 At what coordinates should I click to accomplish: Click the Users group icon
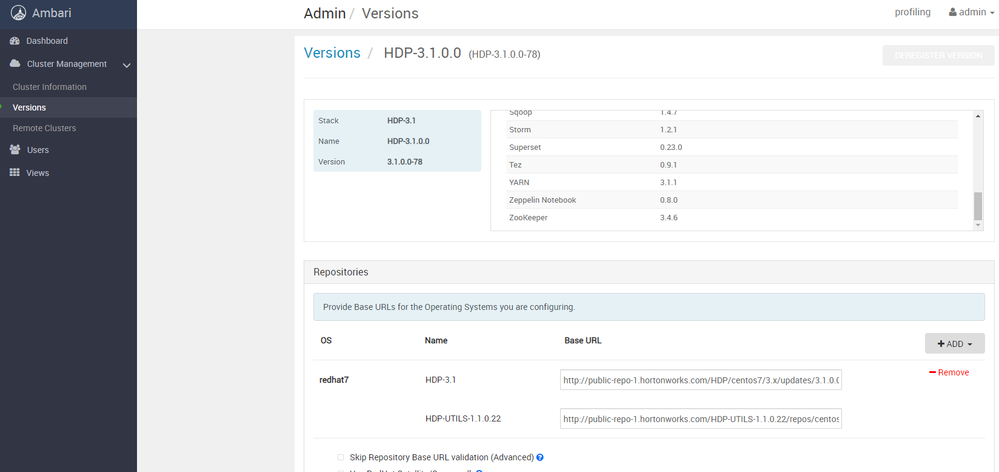pyautogui.click(x=15, y=150)
